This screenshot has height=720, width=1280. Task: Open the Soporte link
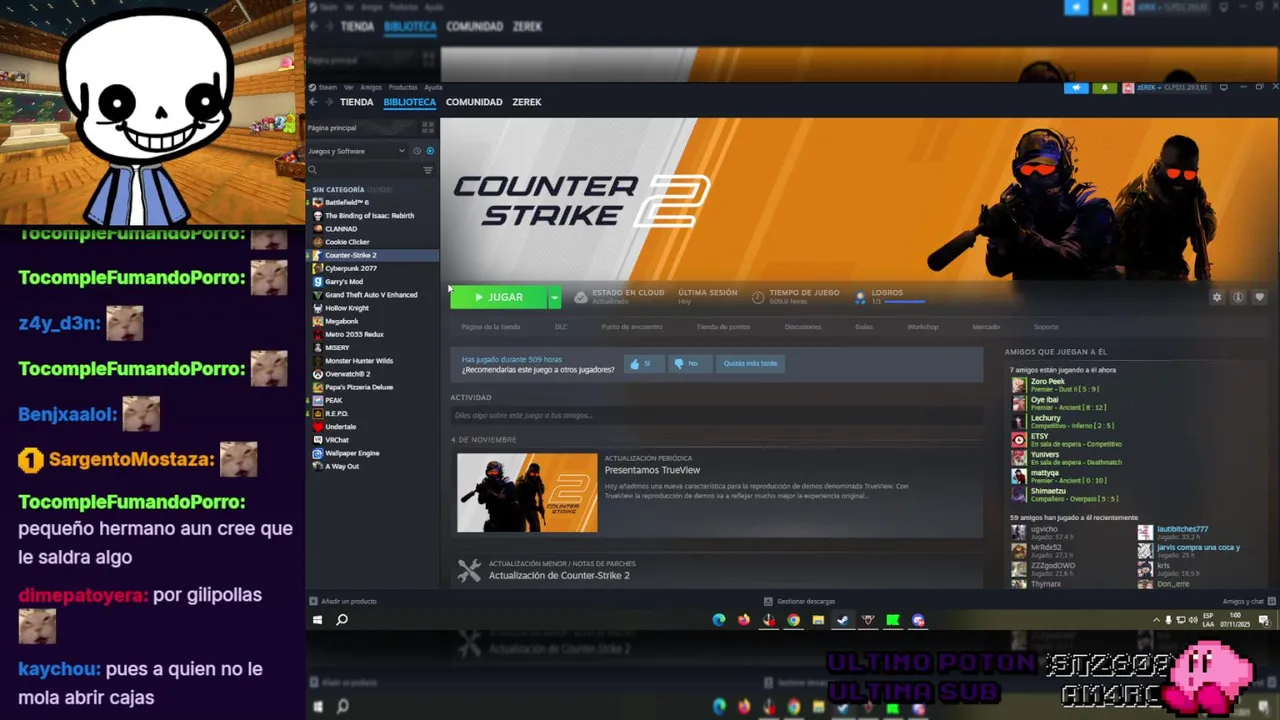click(x=1046, y=327)
